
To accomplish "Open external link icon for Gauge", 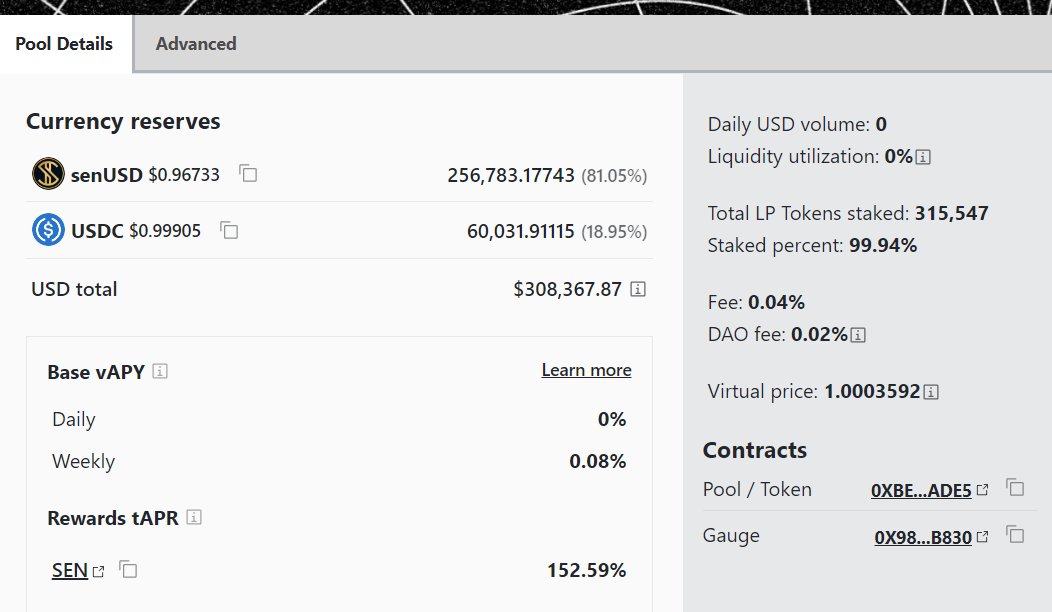I will (x=982, y=537).
